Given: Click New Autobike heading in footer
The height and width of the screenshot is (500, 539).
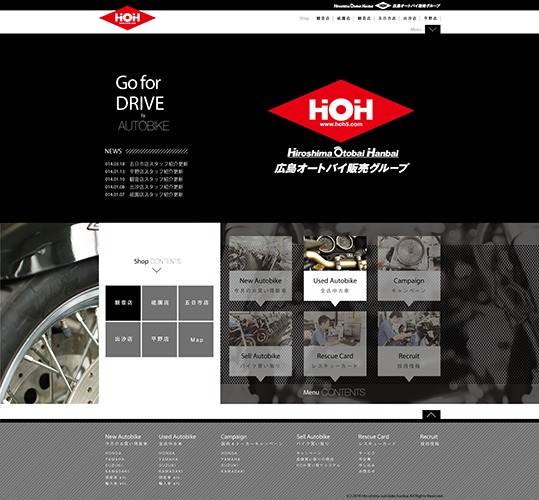Looking at the screenshot, I should [123, 437].
